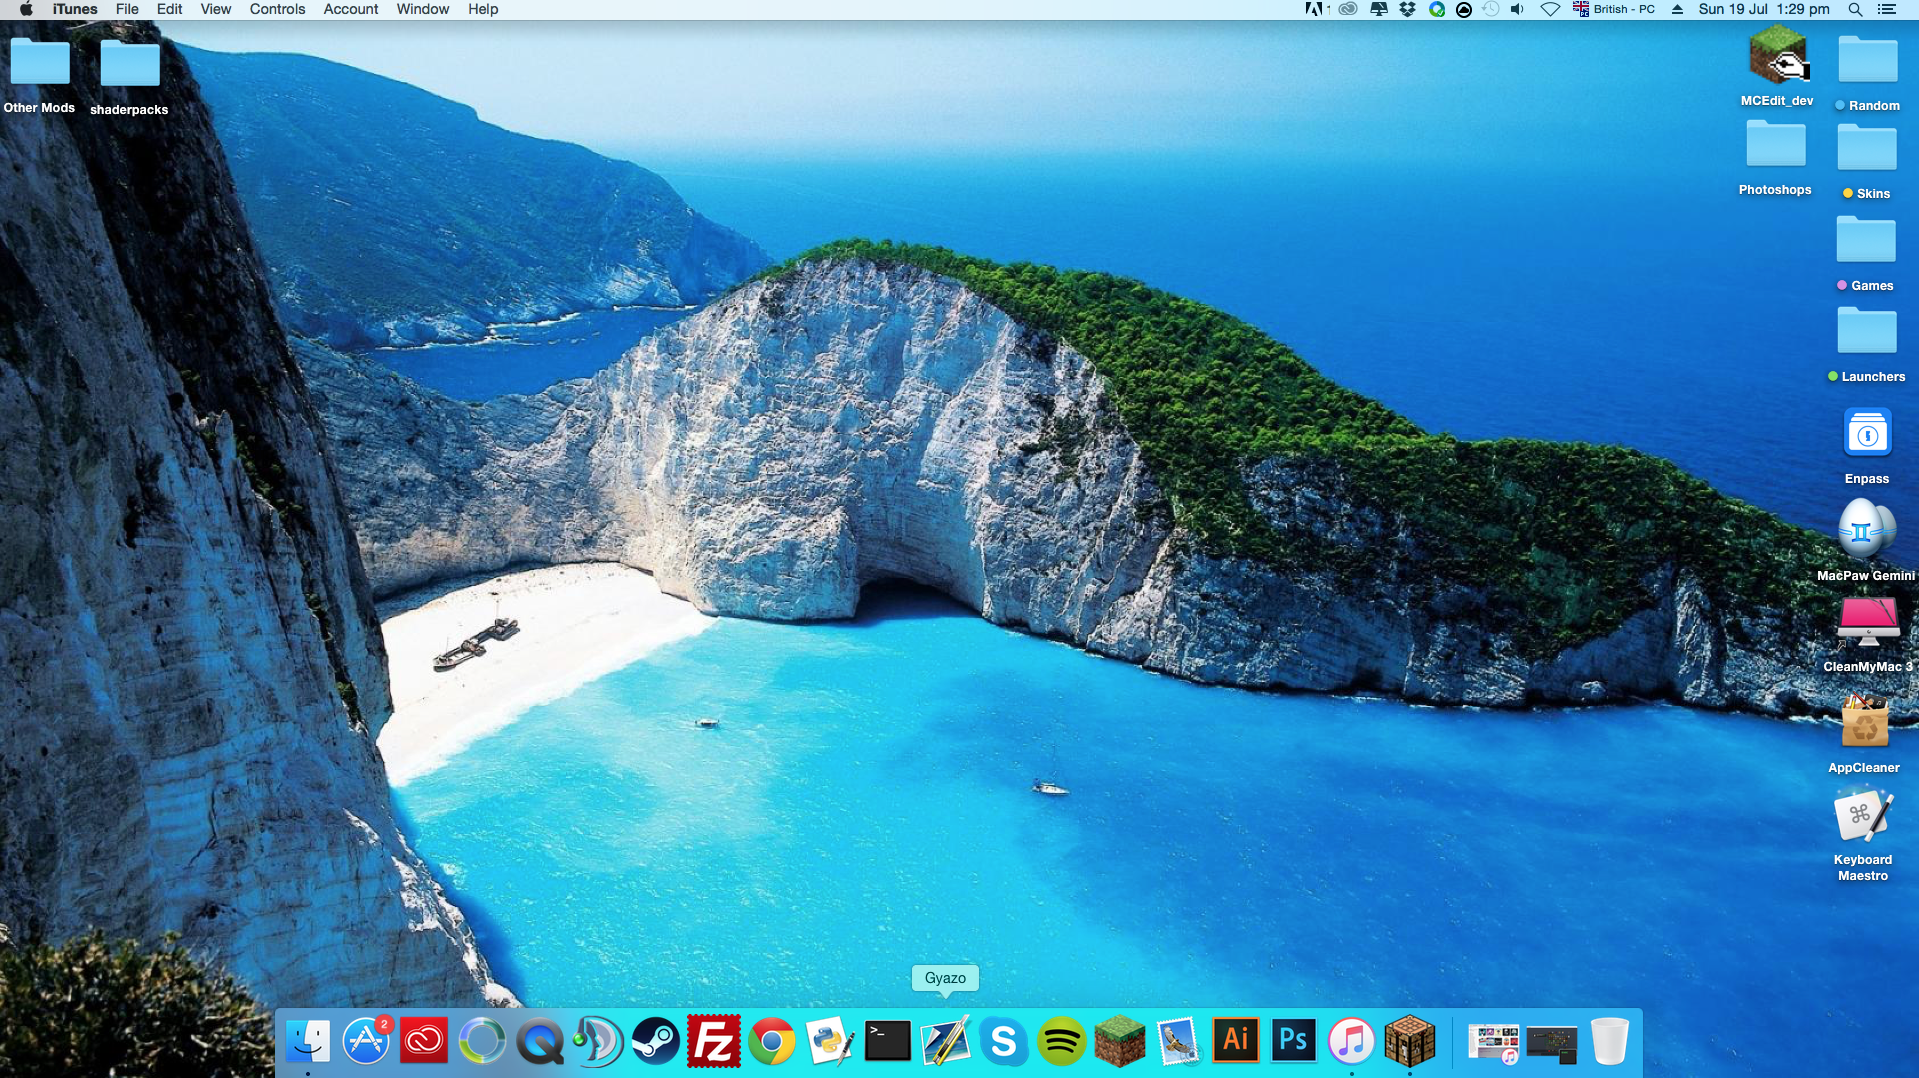Open Spotlight search in menu bar
Viewport: 1919px width, 1078px height.
(x=1855, y=9)
